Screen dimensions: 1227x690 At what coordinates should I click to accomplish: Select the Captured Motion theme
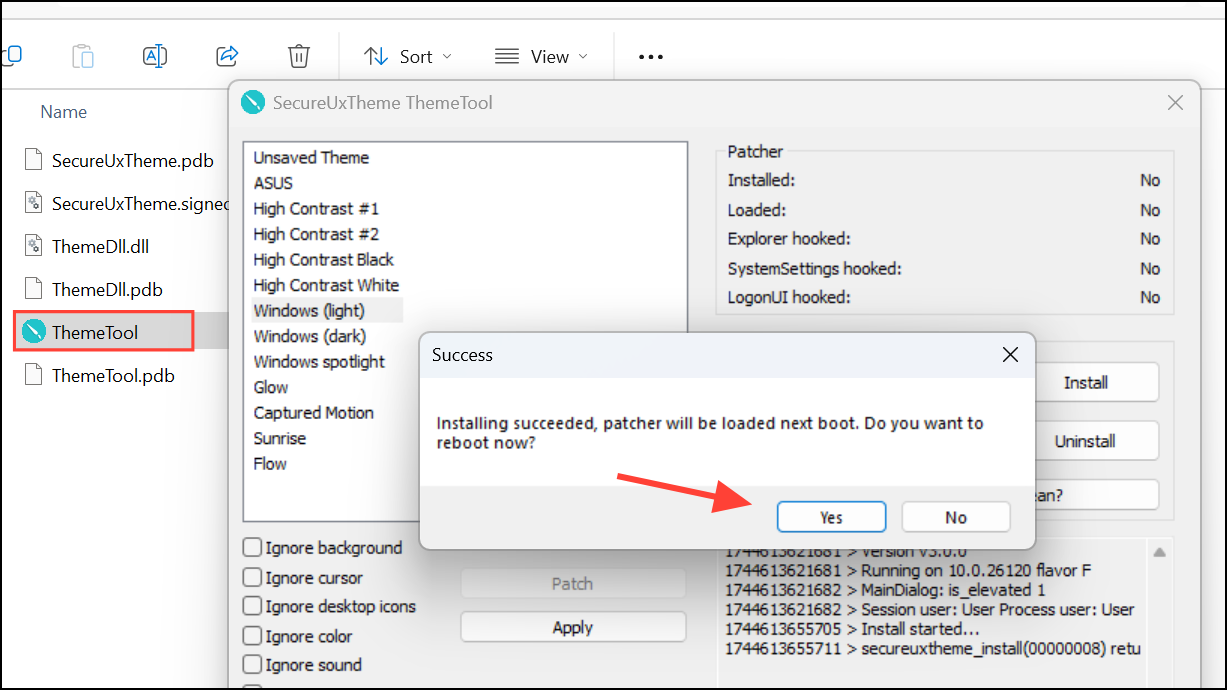coord(313,413)
